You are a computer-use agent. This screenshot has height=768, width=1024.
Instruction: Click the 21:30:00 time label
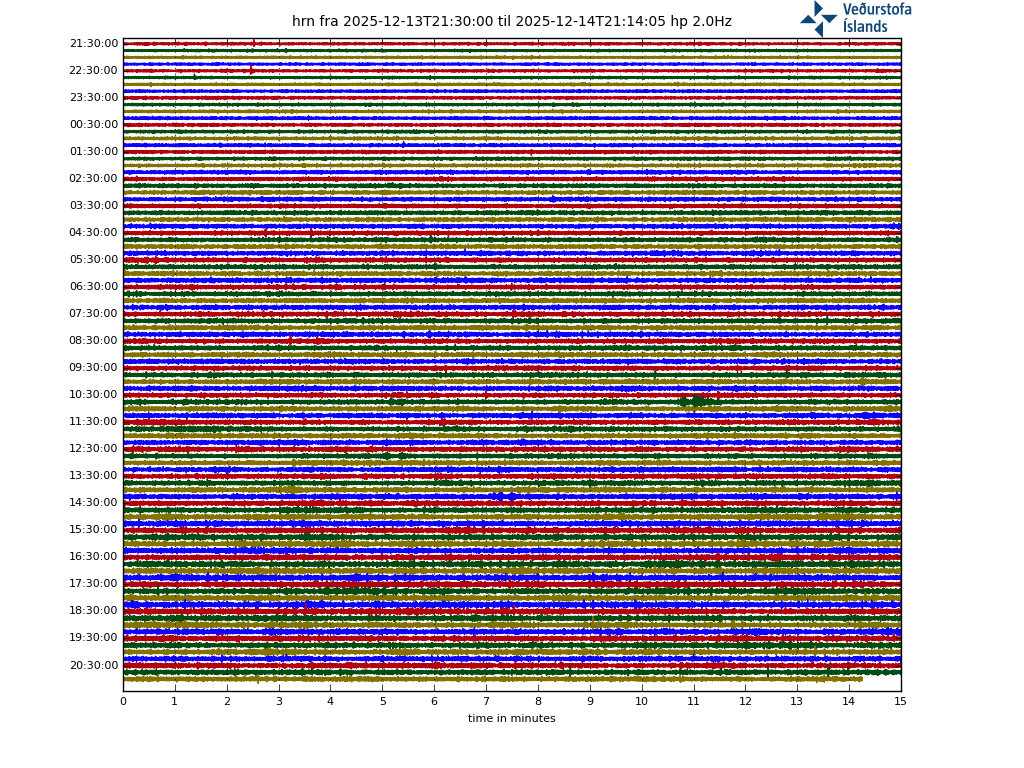(94, 44)
